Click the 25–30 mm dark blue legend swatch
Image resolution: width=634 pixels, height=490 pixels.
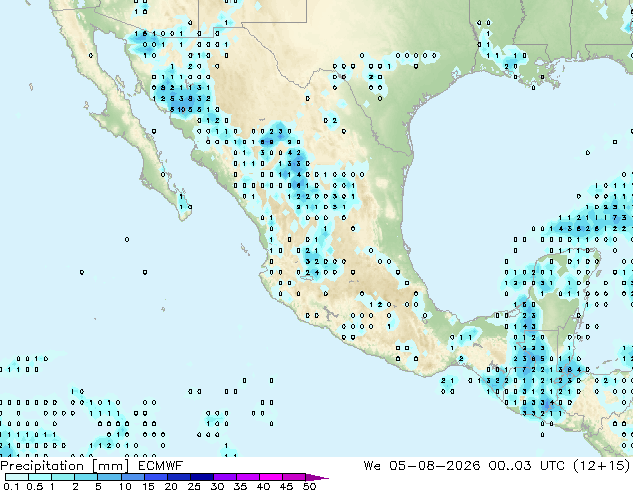point(202,477)
